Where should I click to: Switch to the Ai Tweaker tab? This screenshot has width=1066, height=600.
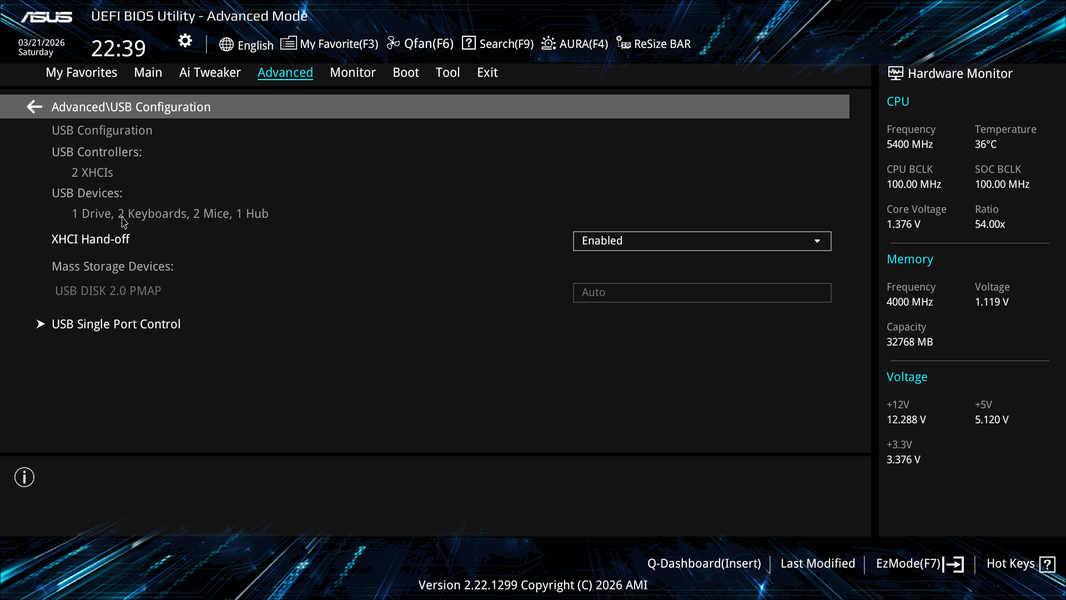pyautogui.click(x=209, y=73)
